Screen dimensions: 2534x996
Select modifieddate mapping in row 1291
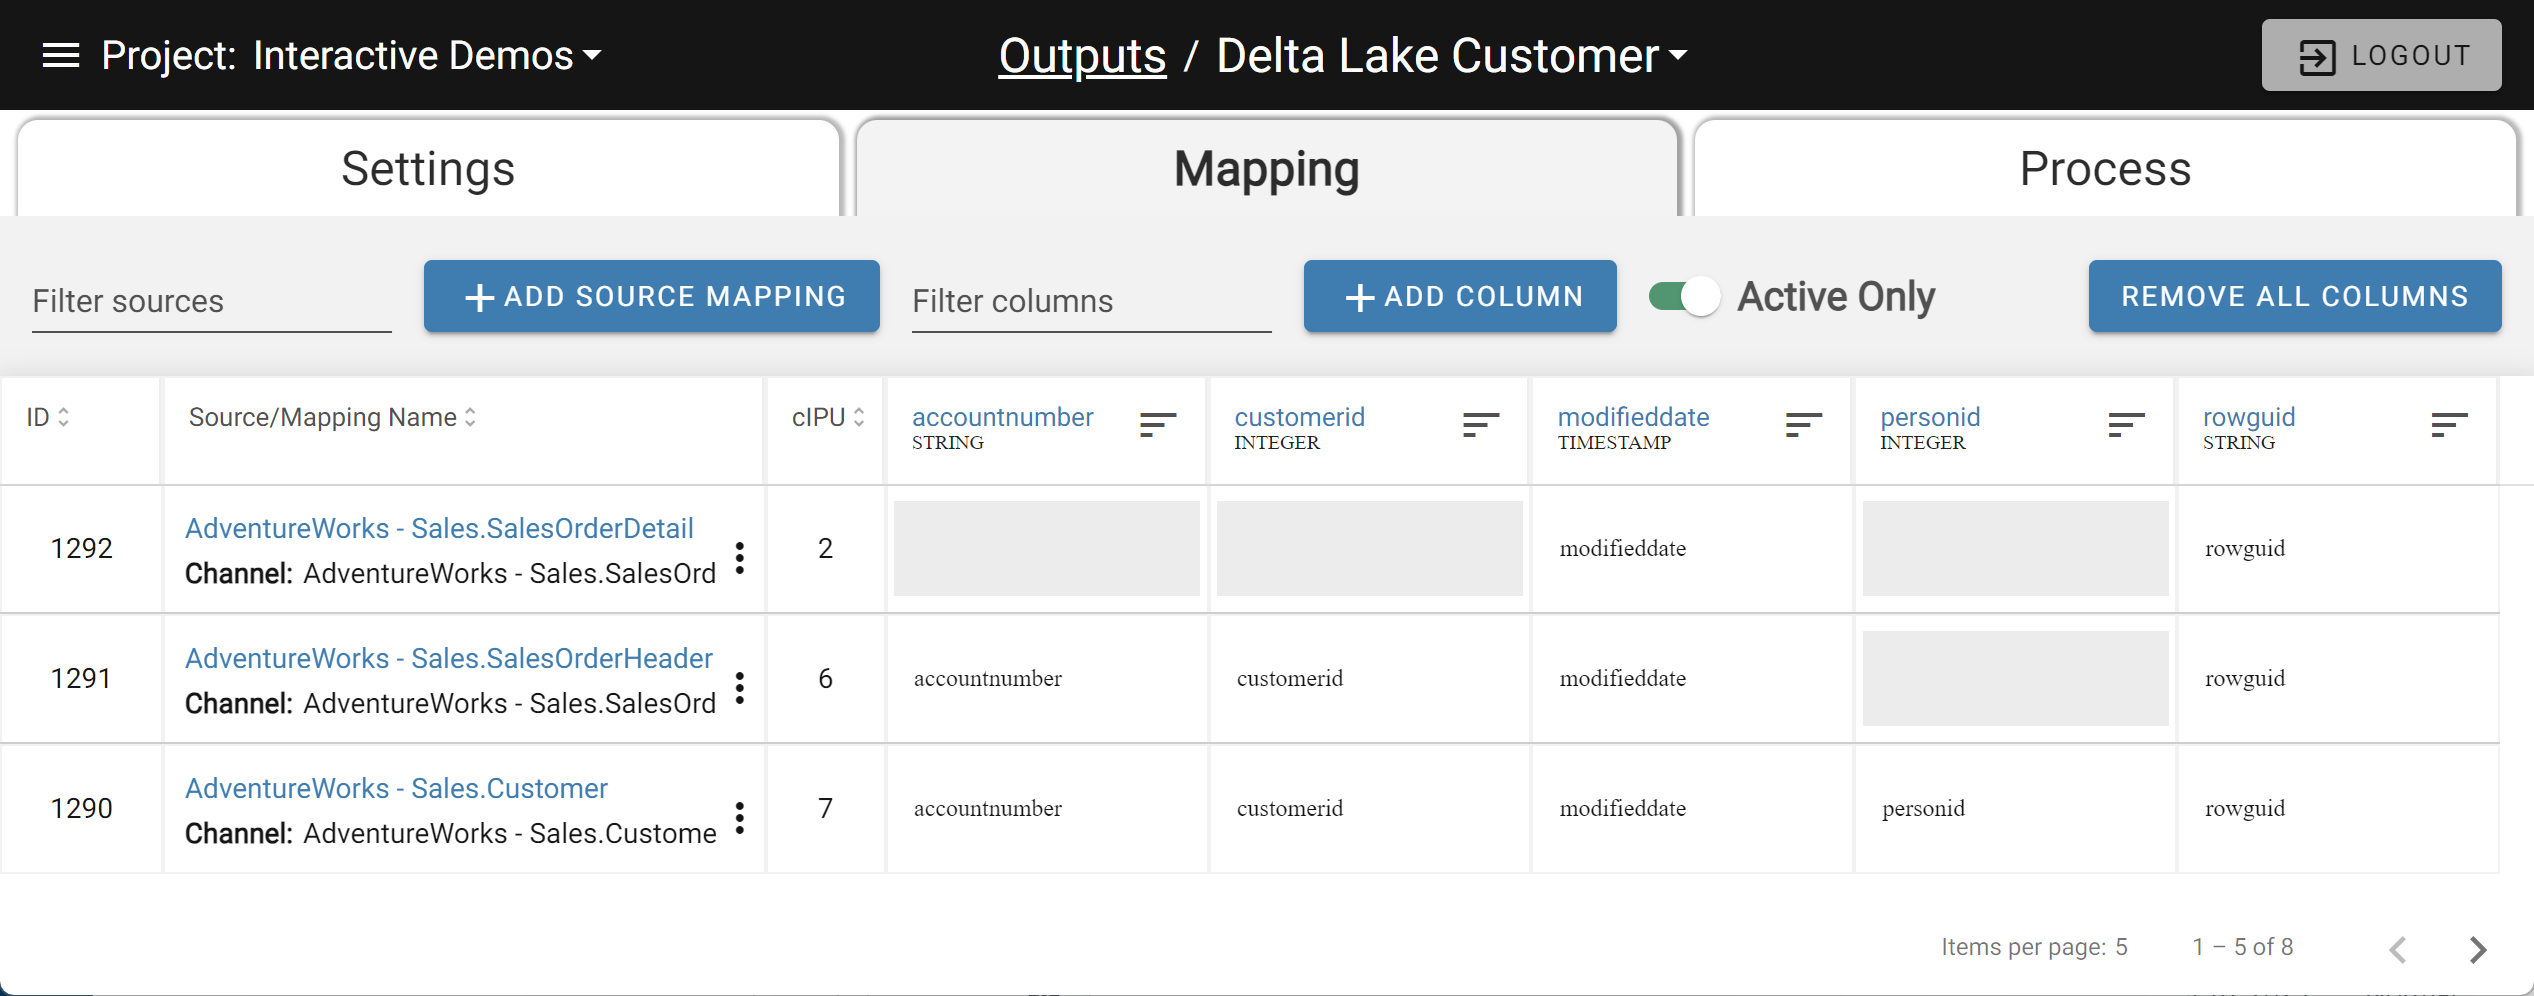click(x=1623, y=678)
